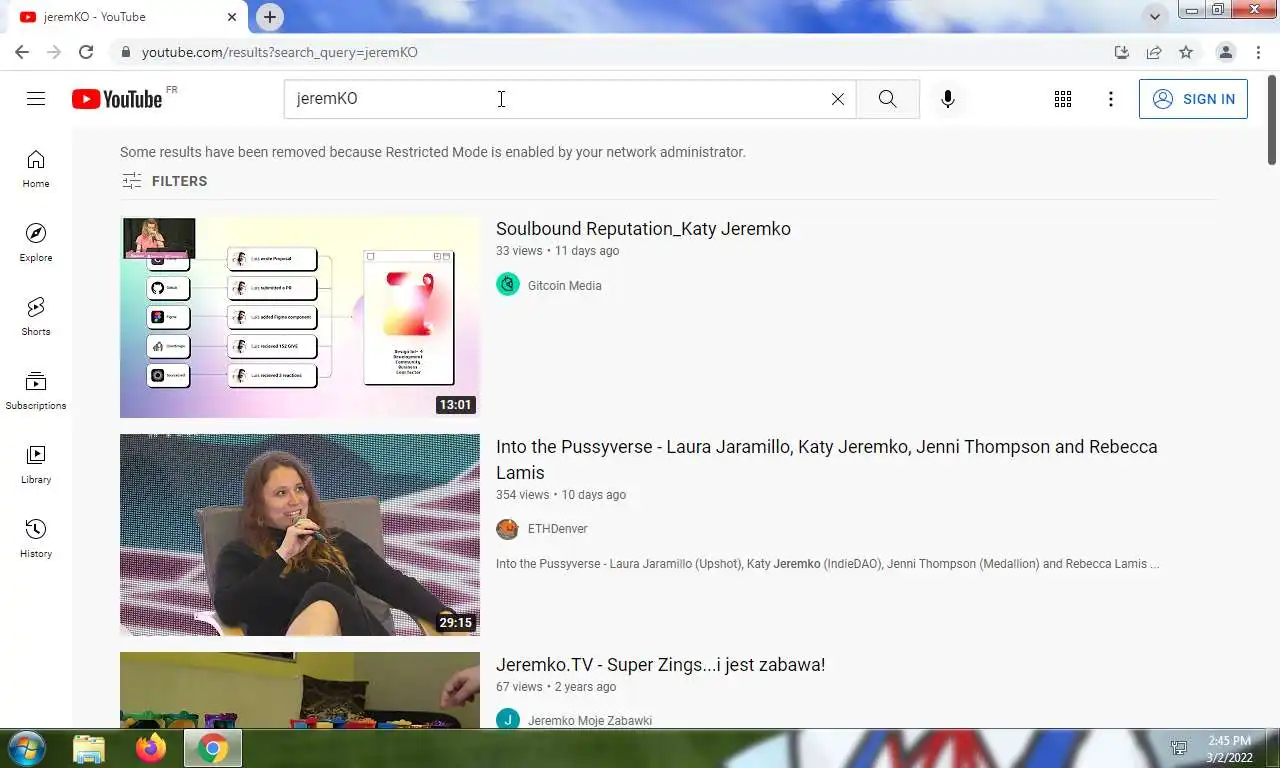Screen dimensions: 1280x768
Task: Click the install app icon in address bar
Action: tap(1122, 52)
